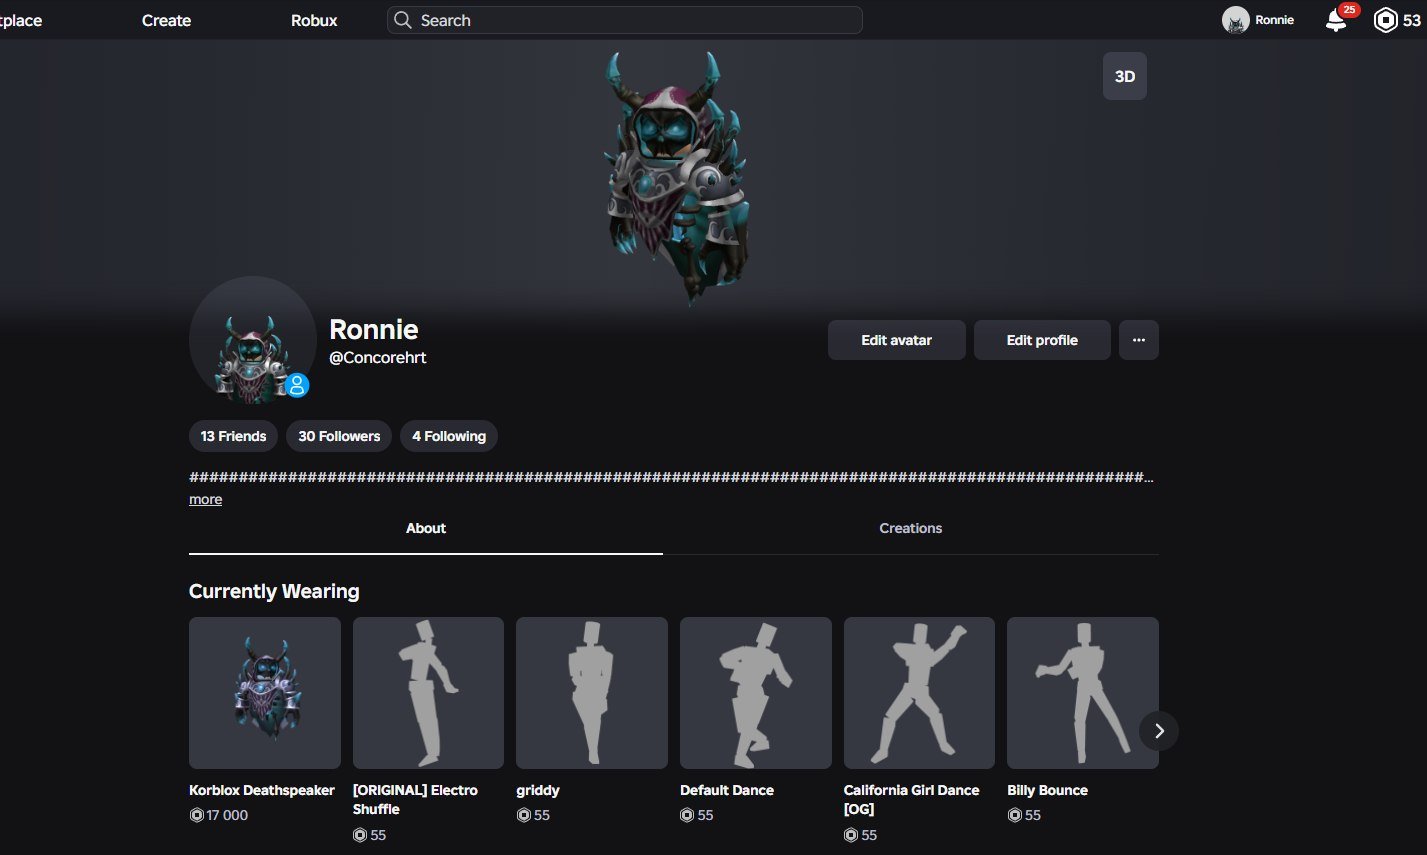The image size is (1427, 855).
Task: Open the Korblox Deathspeaker thumbnail
Action: coord(265,692)
